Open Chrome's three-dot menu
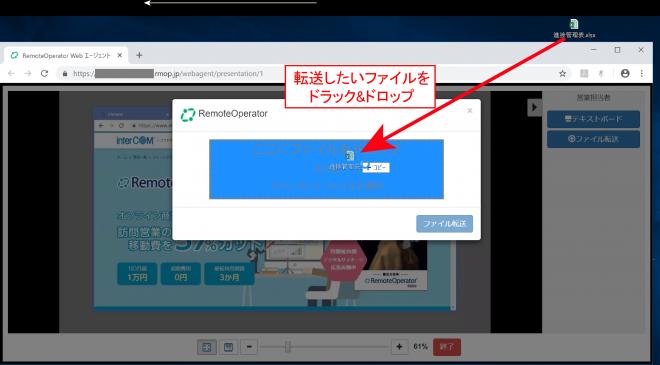The width and height of the screenshot is (660, 365). coord(641,73)
